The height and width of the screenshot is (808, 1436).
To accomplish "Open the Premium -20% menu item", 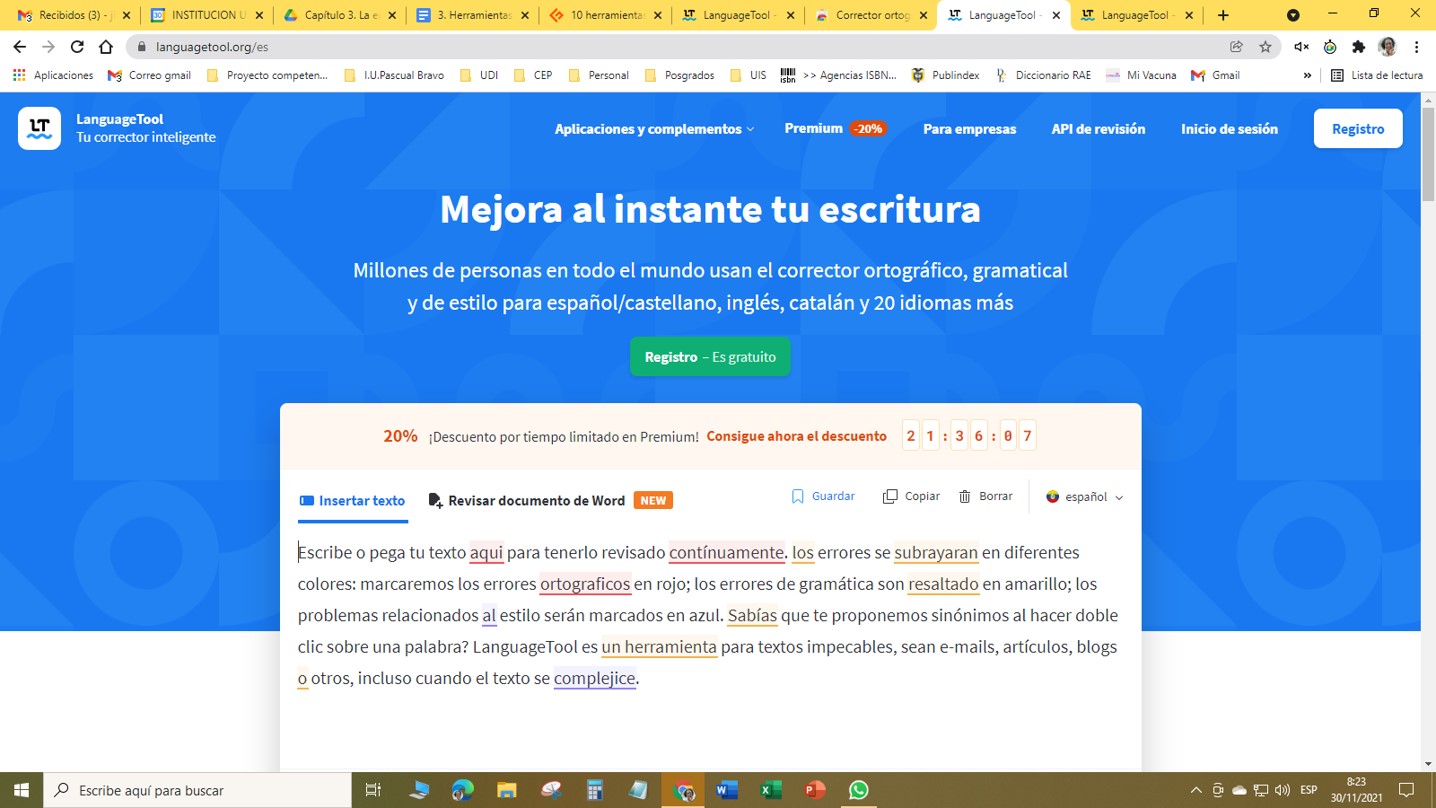I will coord(836,128).
